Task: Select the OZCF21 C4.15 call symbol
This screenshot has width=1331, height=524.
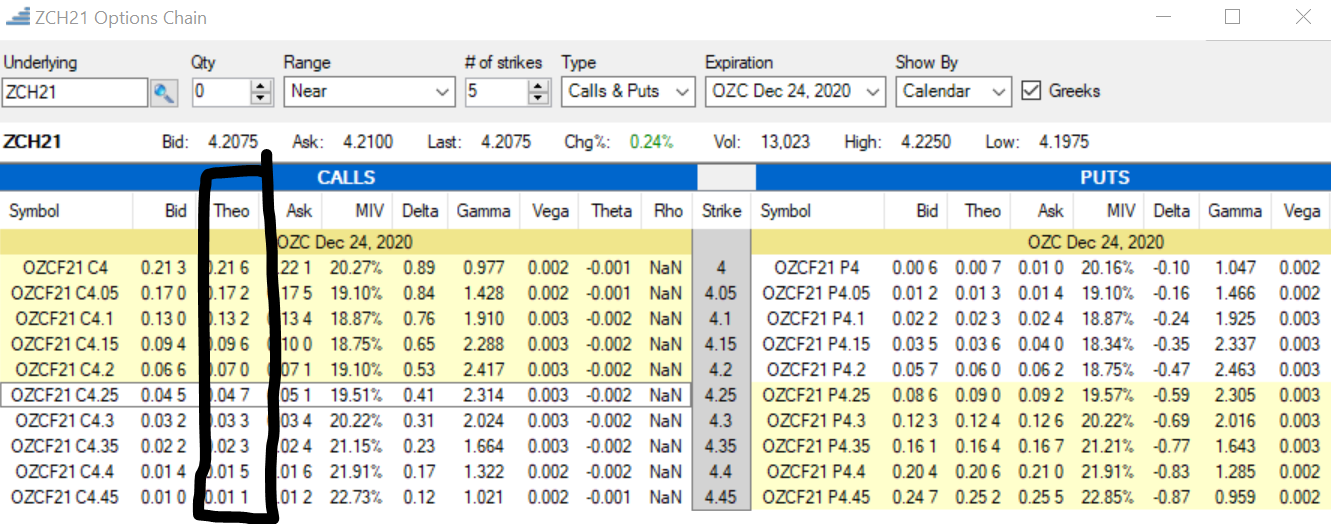Action: 64,345
